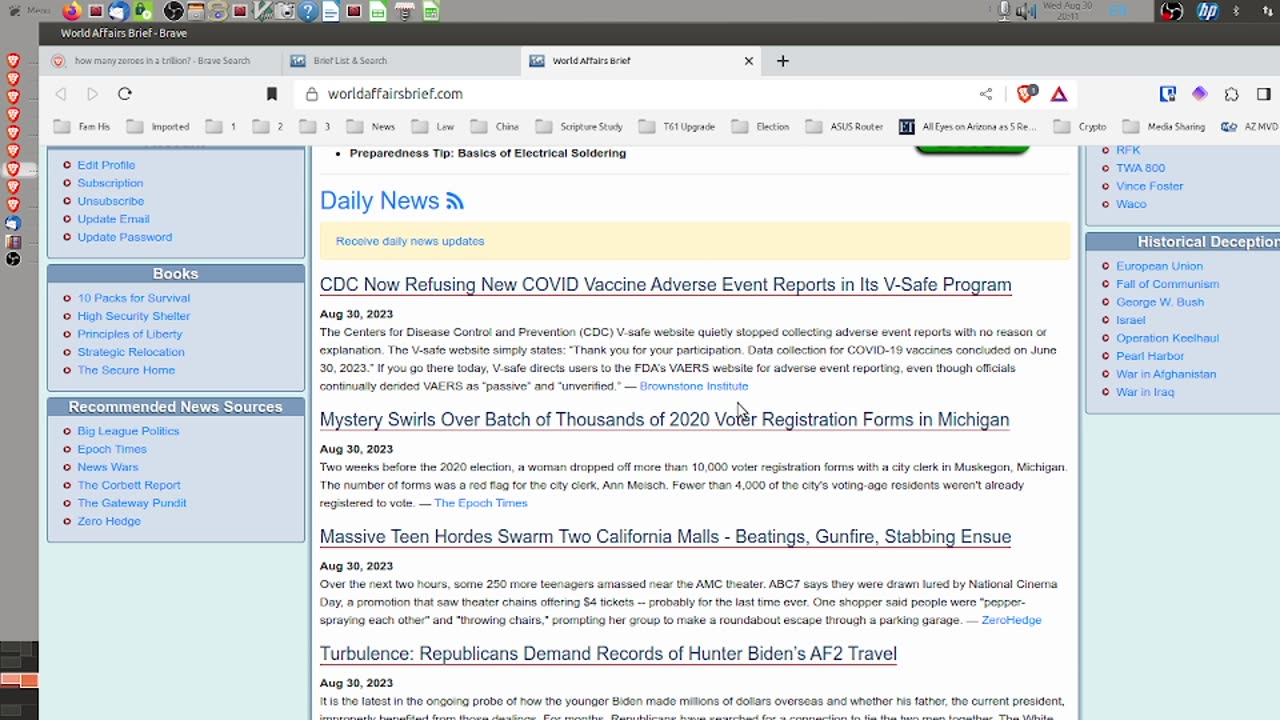
Task: Open Edit Profile in the sidebar
Action: click(106, 165)
